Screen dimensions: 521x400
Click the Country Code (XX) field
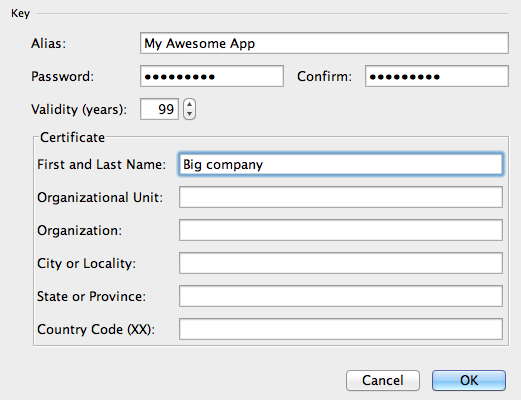(341, 329)
